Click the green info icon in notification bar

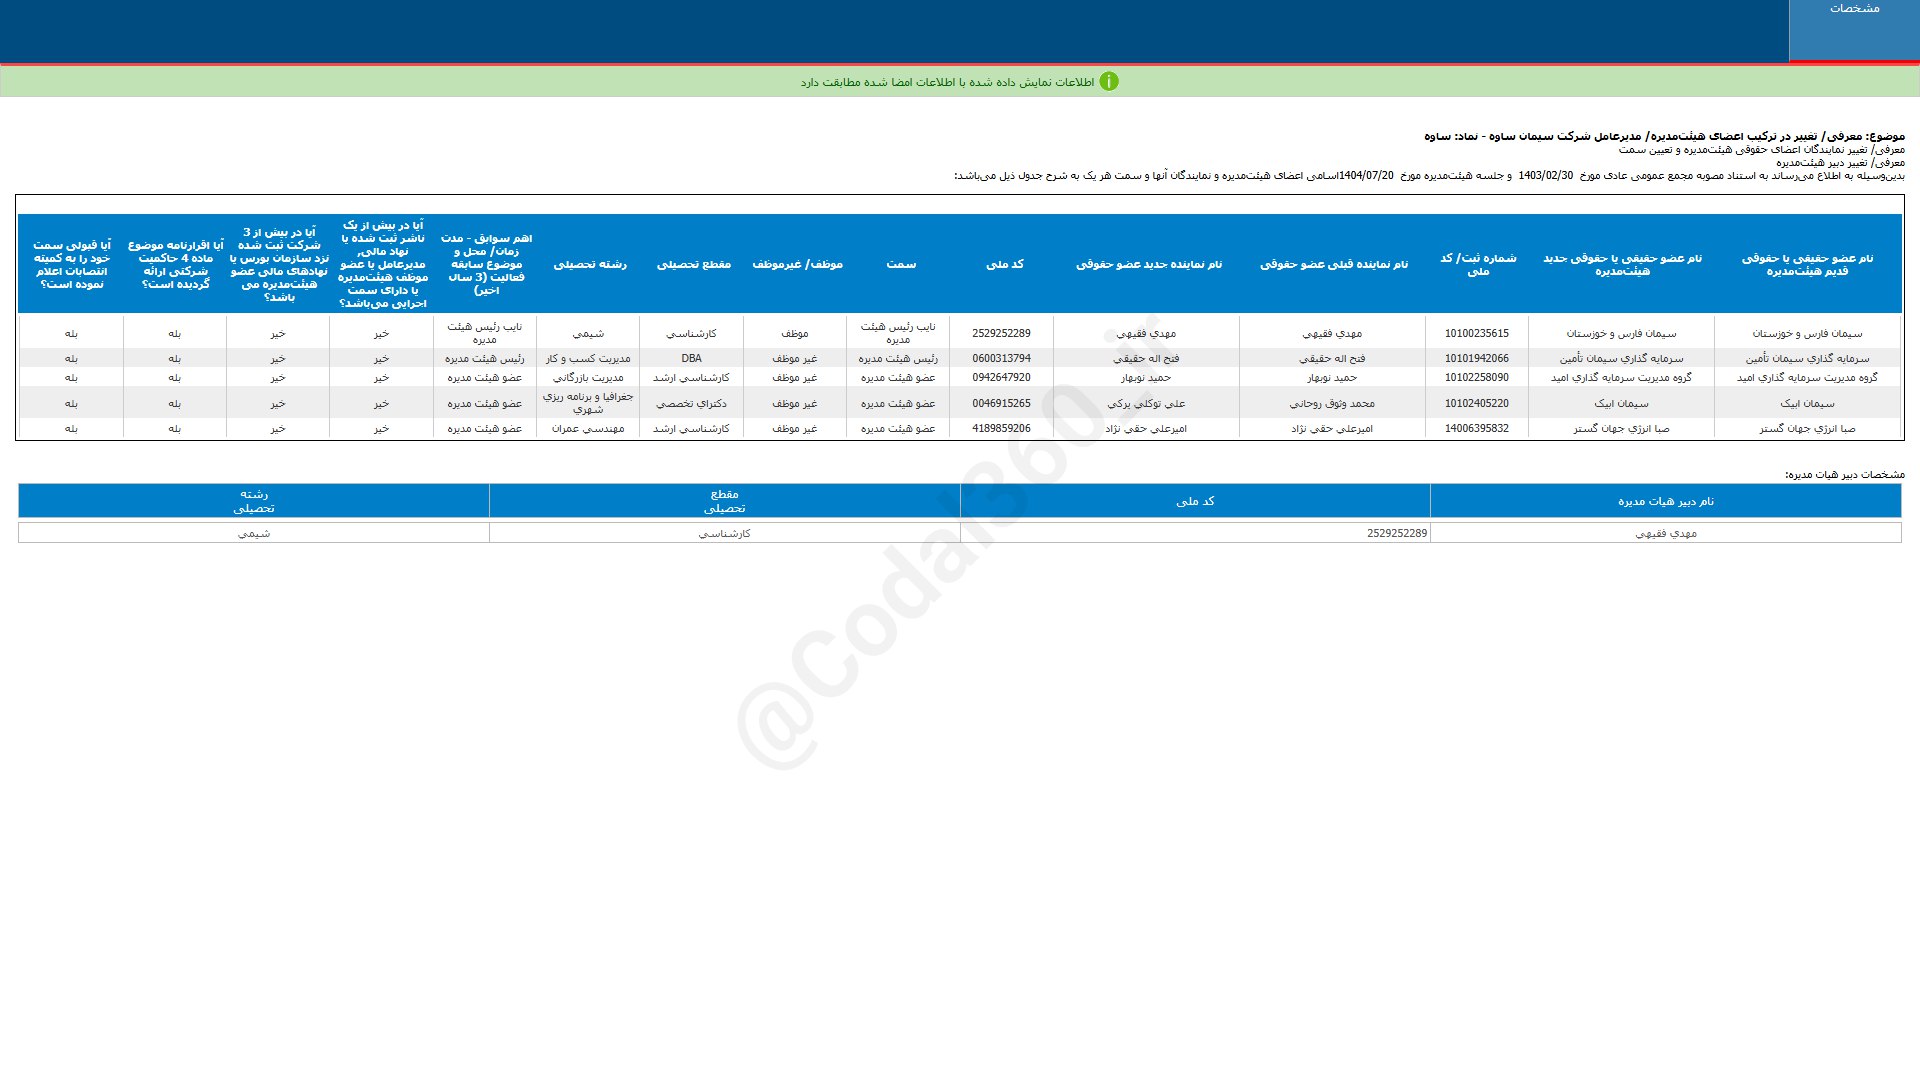[x=1108, y=82]
